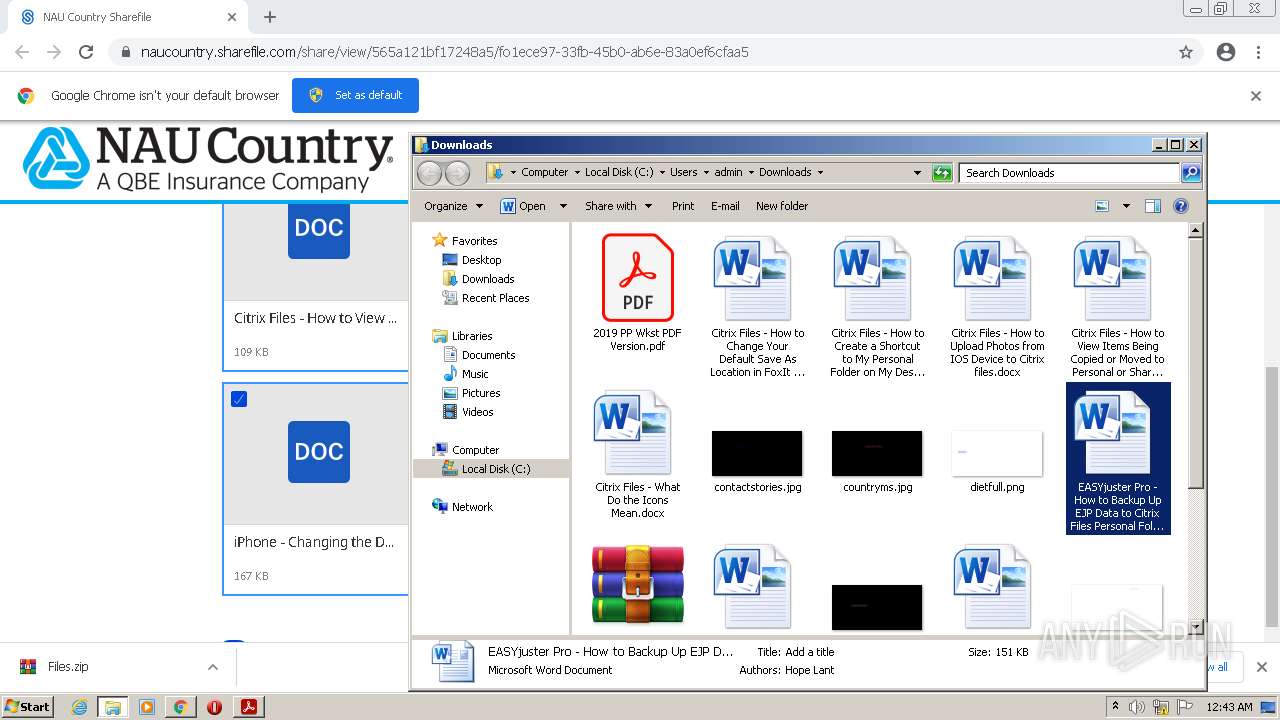Image resolution: width=1280 pixels, height=720 pixels.
Task: Focus the Search Downloads field
Action: [1069, 173]
